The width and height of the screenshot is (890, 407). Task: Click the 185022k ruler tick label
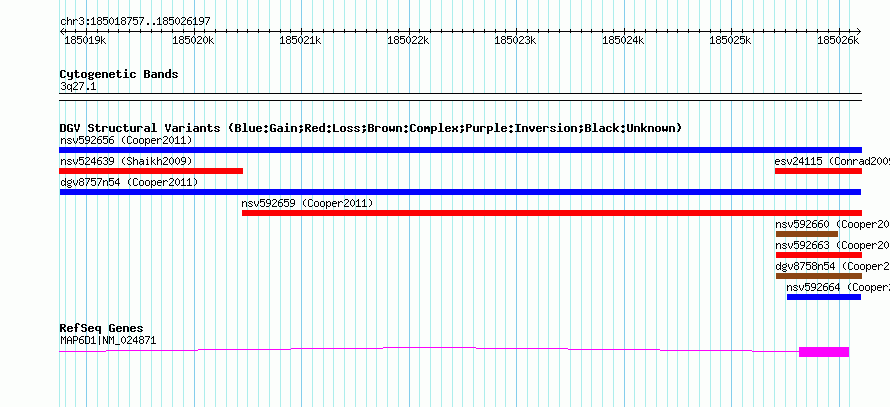(x=408, y=40)
